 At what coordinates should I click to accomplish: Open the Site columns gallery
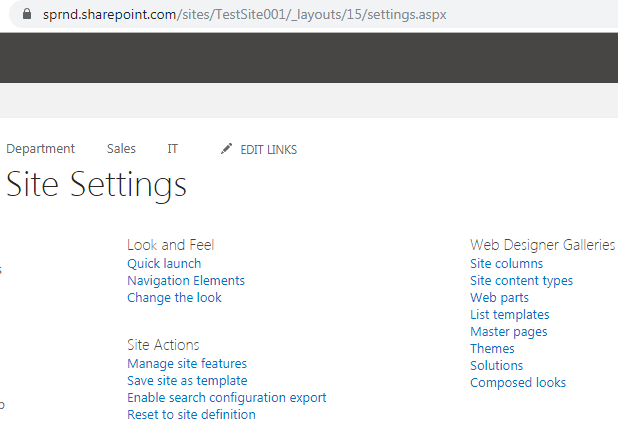click(x=506, y=263)
